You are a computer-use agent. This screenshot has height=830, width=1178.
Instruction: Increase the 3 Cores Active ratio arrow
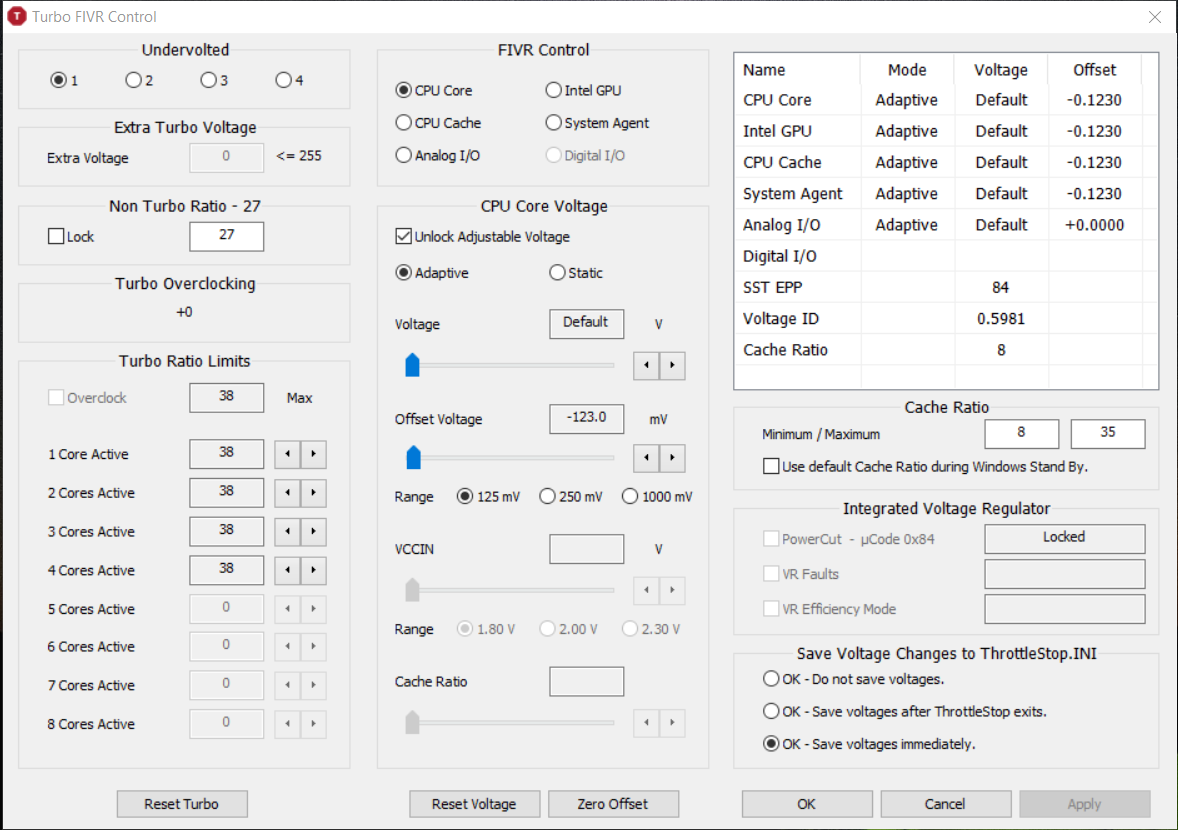[x=313, y=531]
